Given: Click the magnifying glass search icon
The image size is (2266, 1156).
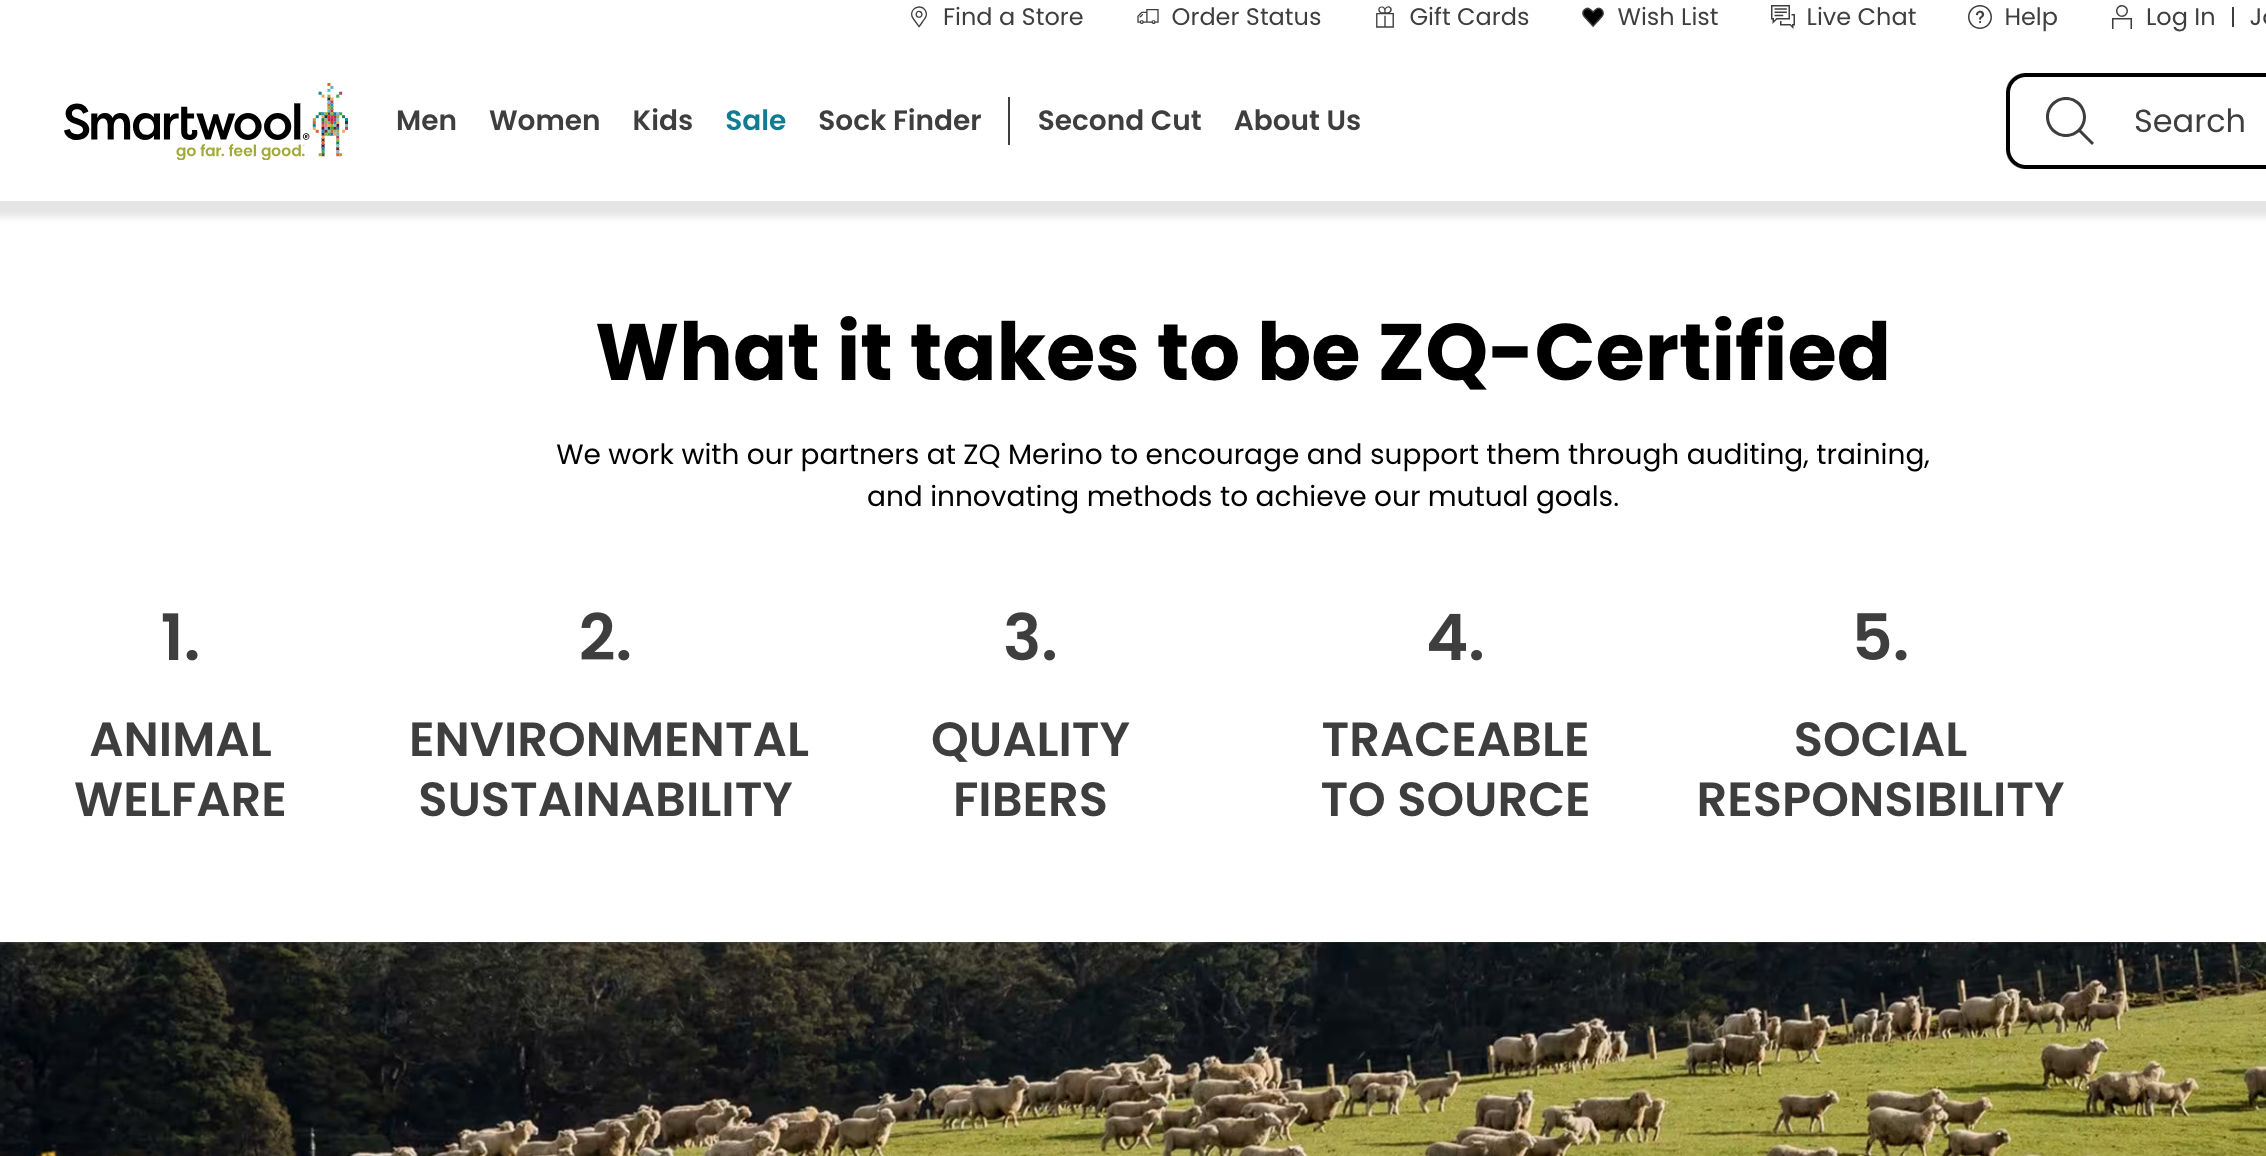Looking at the screenshot, I should tap(2068, 121).
